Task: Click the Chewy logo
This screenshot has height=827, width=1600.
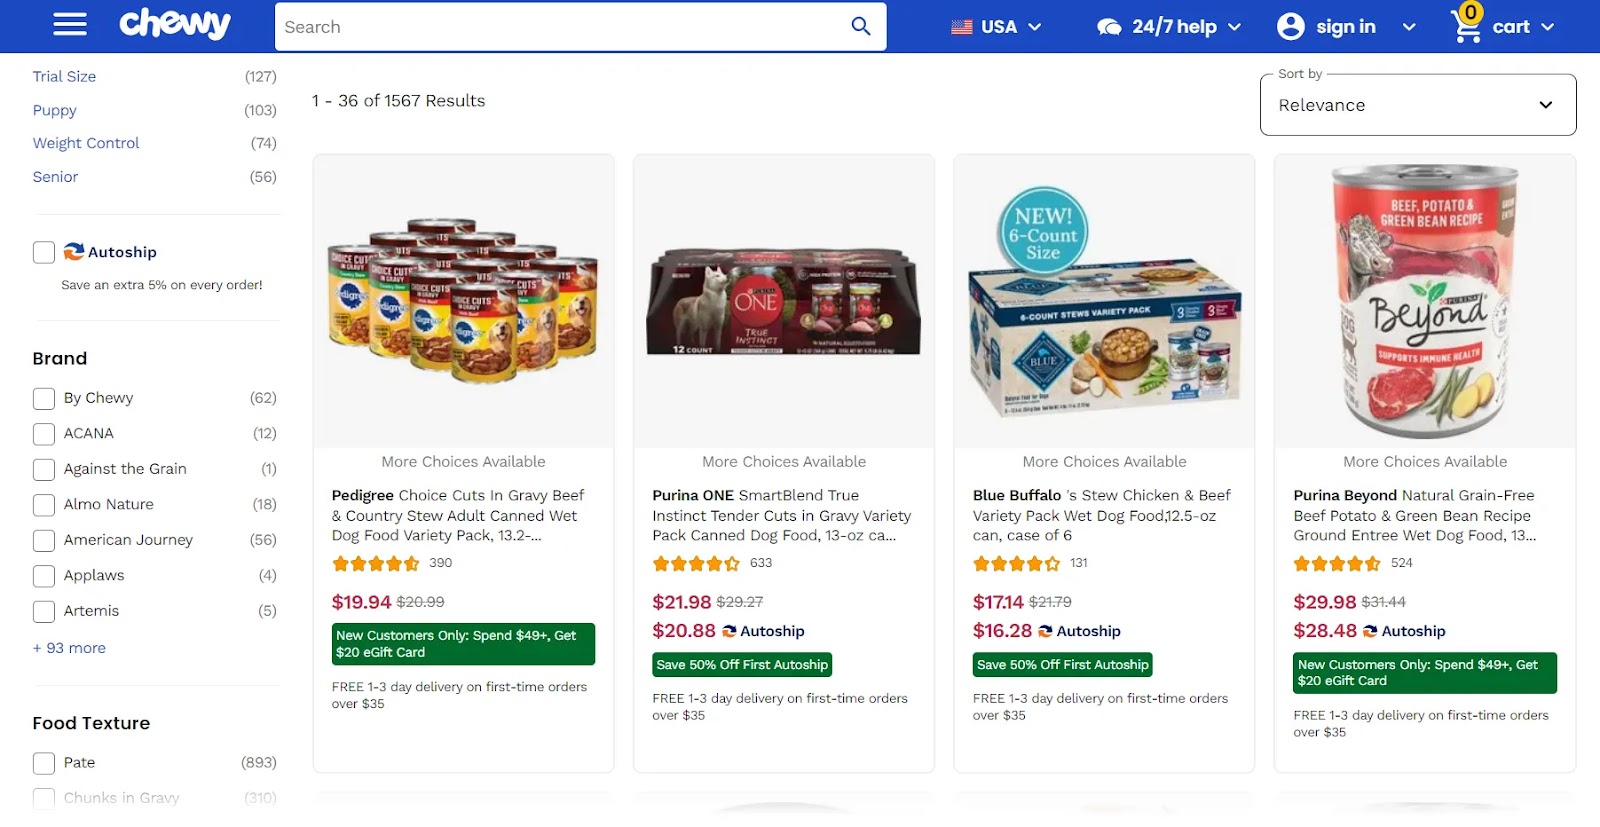Action: click(176, 24)
